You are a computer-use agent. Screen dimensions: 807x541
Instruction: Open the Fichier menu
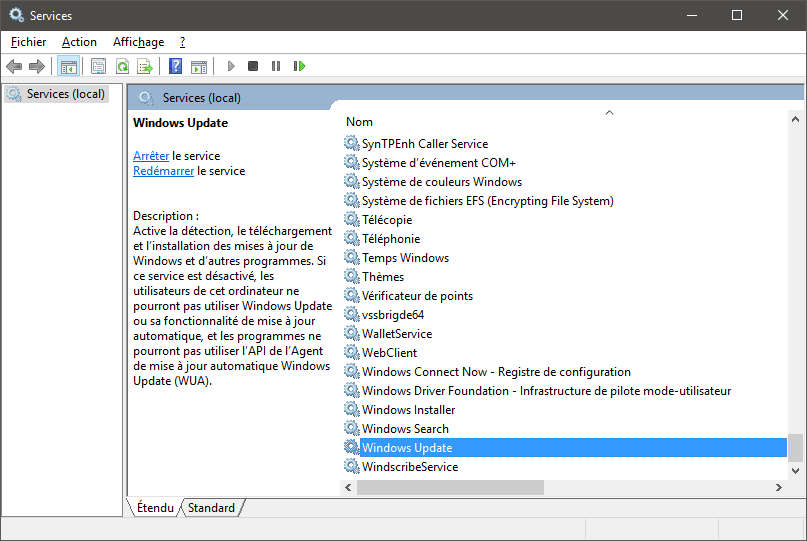pos(28,42)
